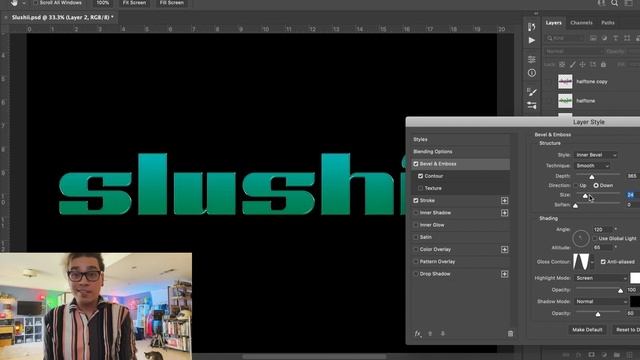This screenshot has width=640, height=360.
Task: Lock all padlock icon in Layers panel
Action: 603,64
